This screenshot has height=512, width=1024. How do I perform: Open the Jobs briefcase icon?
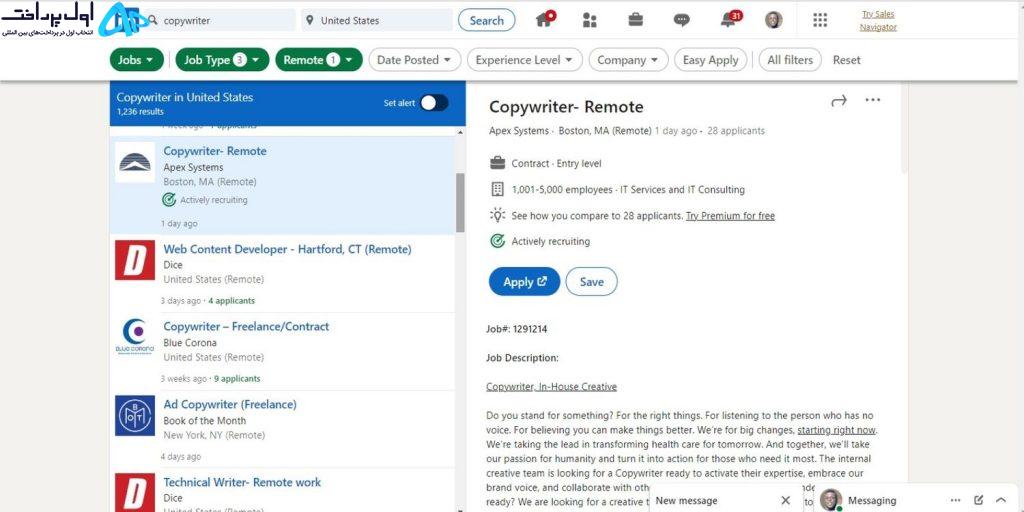click(x=635, y=20)
